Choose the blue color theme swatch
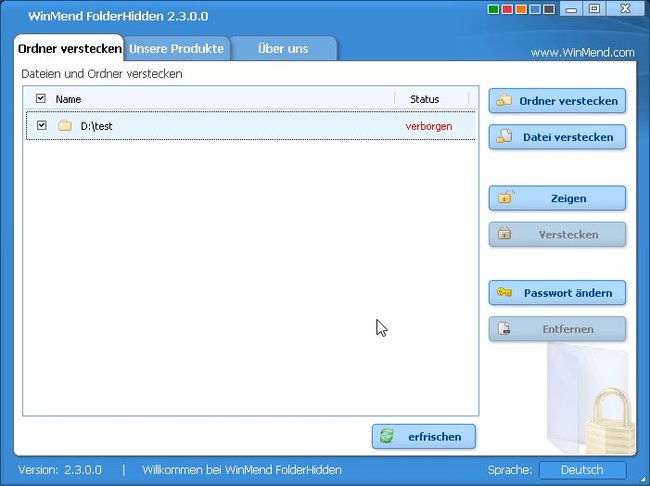The height and width of the screenshot is (486, 650). click(x=535, y=9)
